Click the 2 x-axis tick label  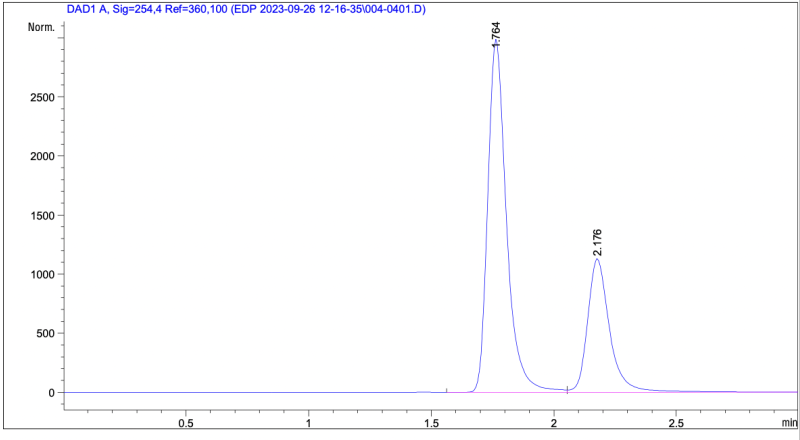click(x=554, y=423)
